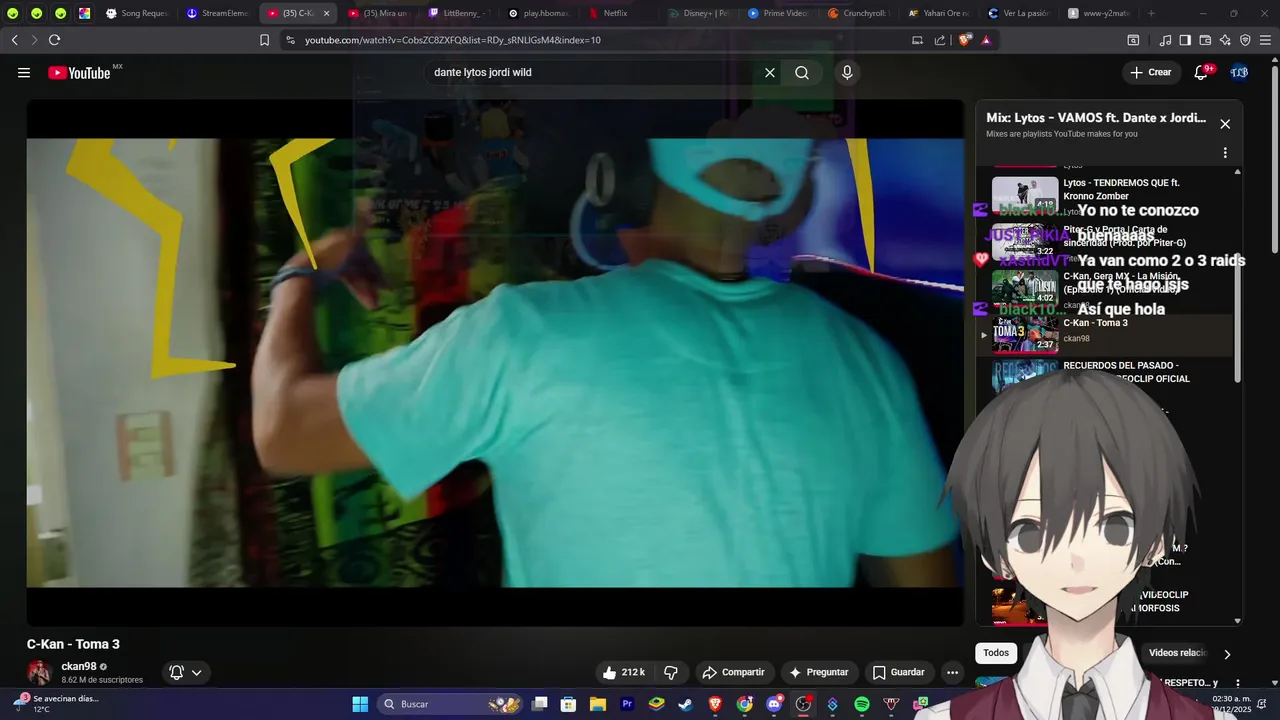This screenshot has height=720, width=1280.
Task: Open the YouTube hamburger guide menu
Action: [x=24, y=73]
